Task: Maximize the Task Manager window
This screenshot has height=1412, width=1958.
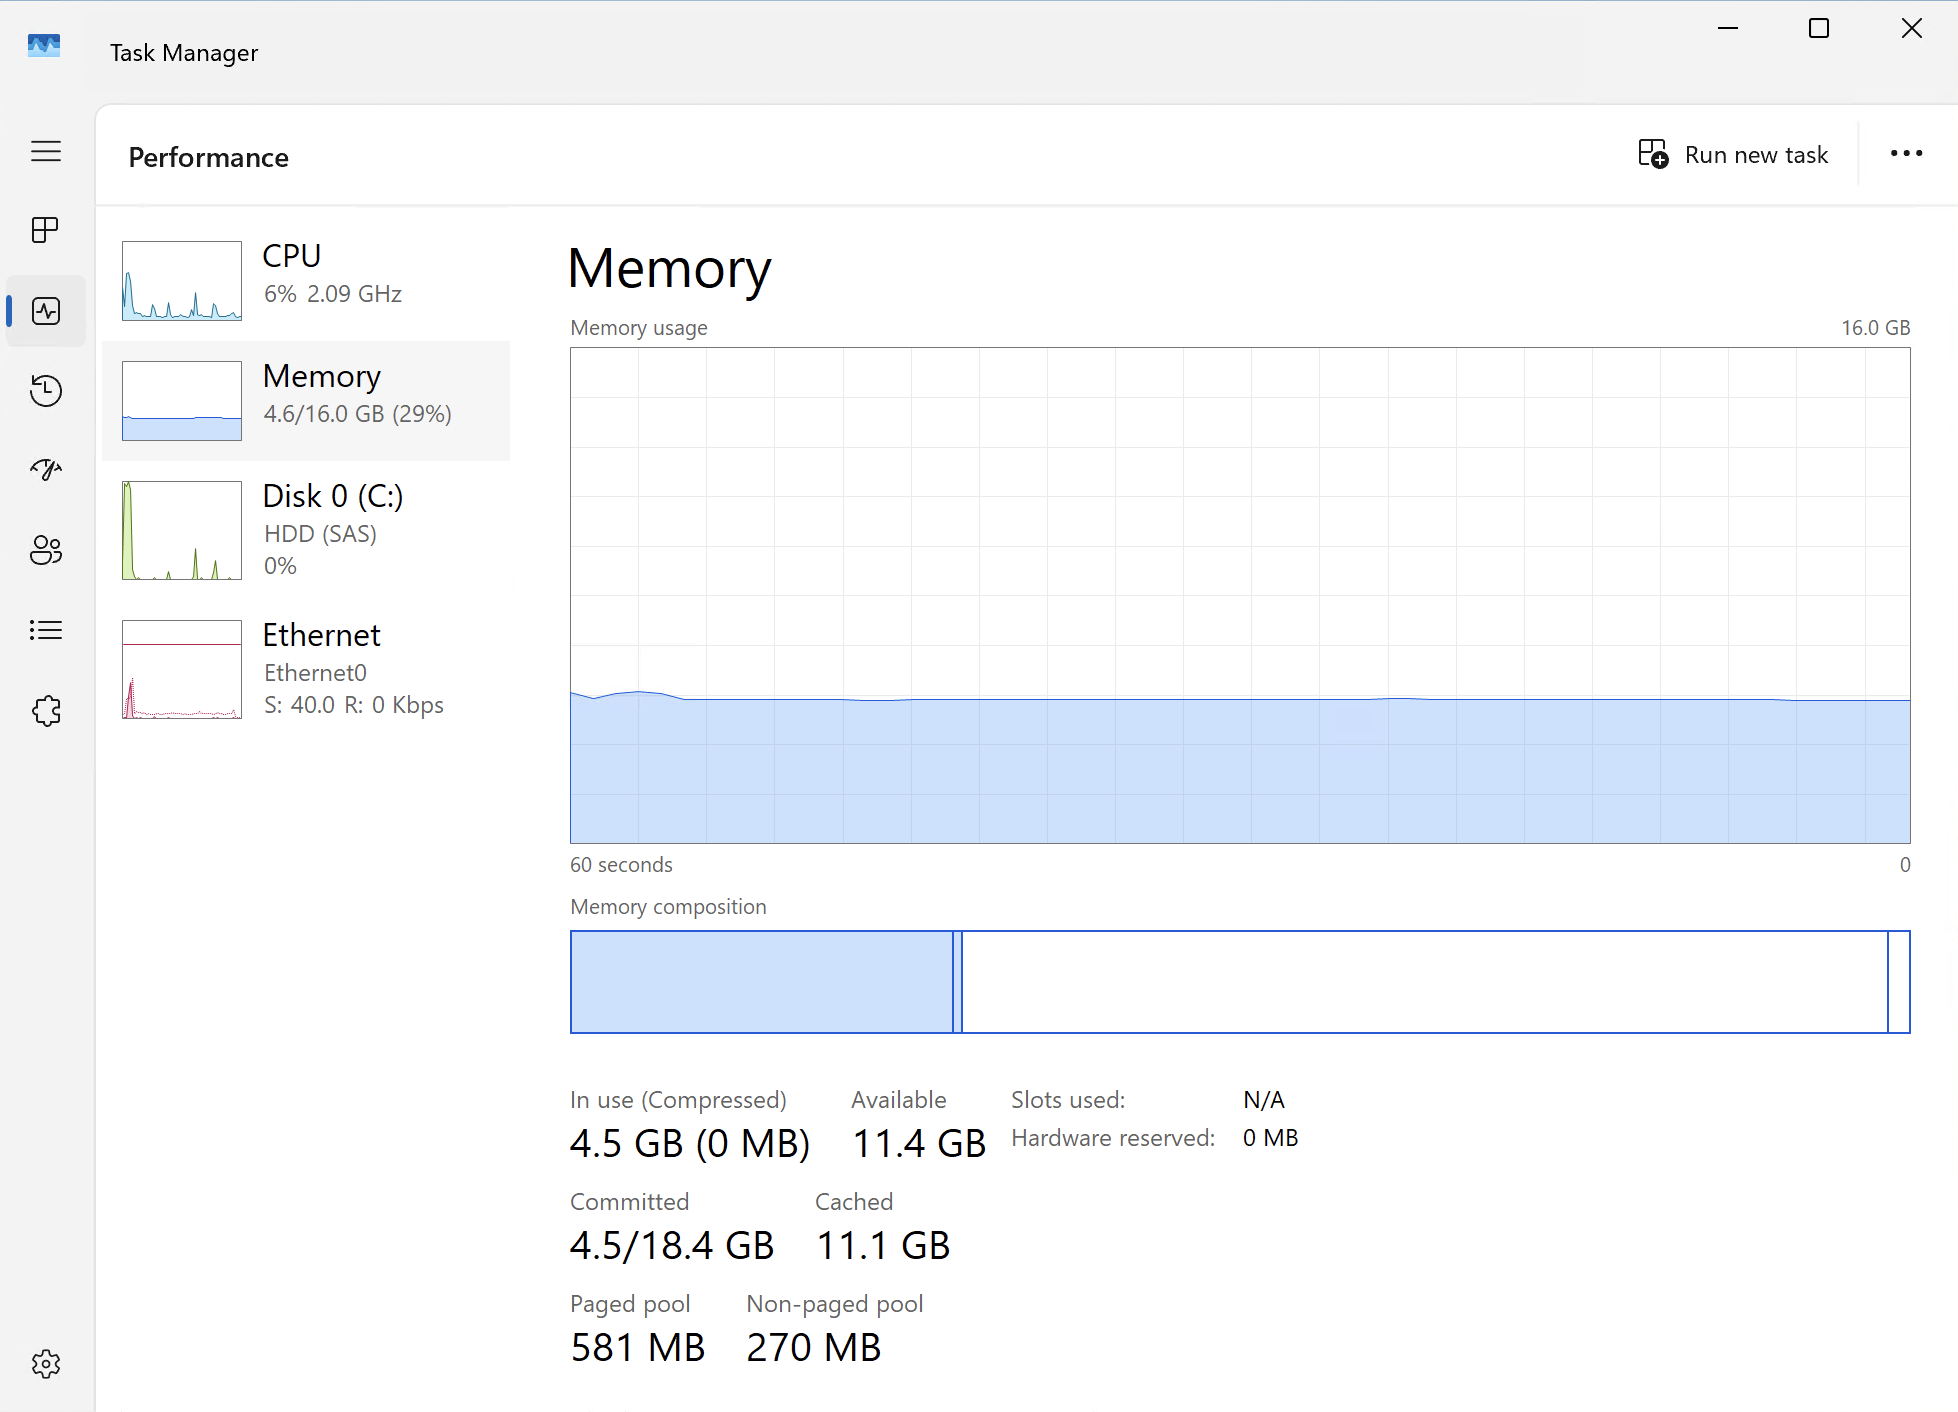Action: [1819, 29]
